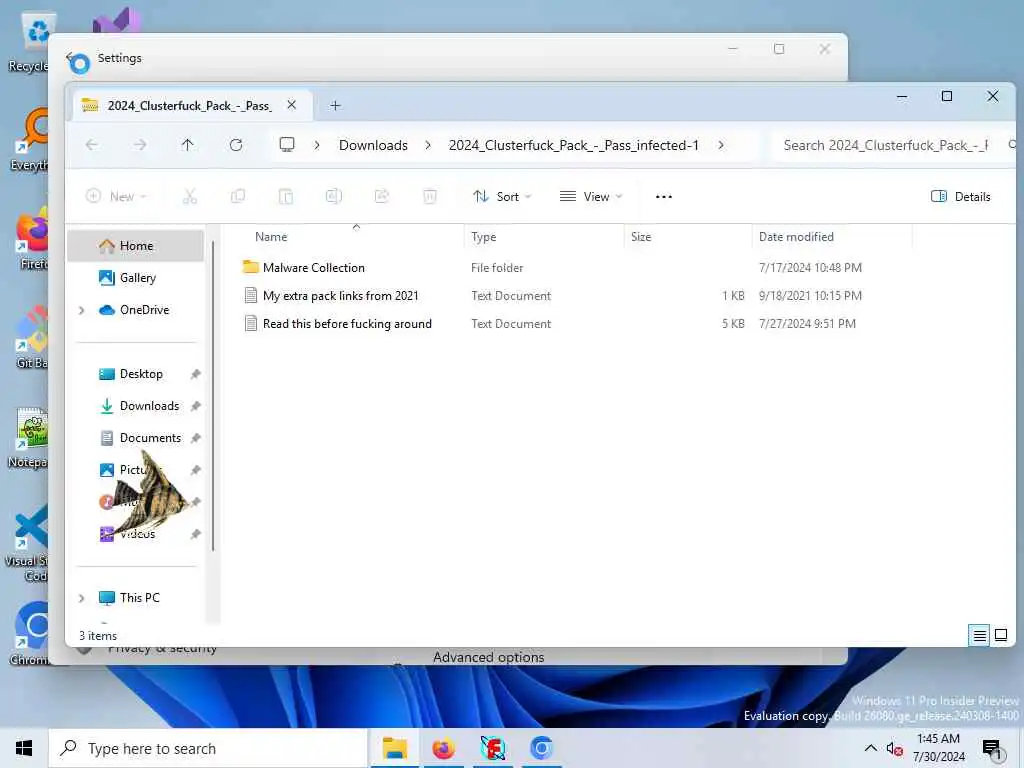
Task: Expand breadcrumb chevron after Pass_infected-1 folder
Action: point(721,145)
